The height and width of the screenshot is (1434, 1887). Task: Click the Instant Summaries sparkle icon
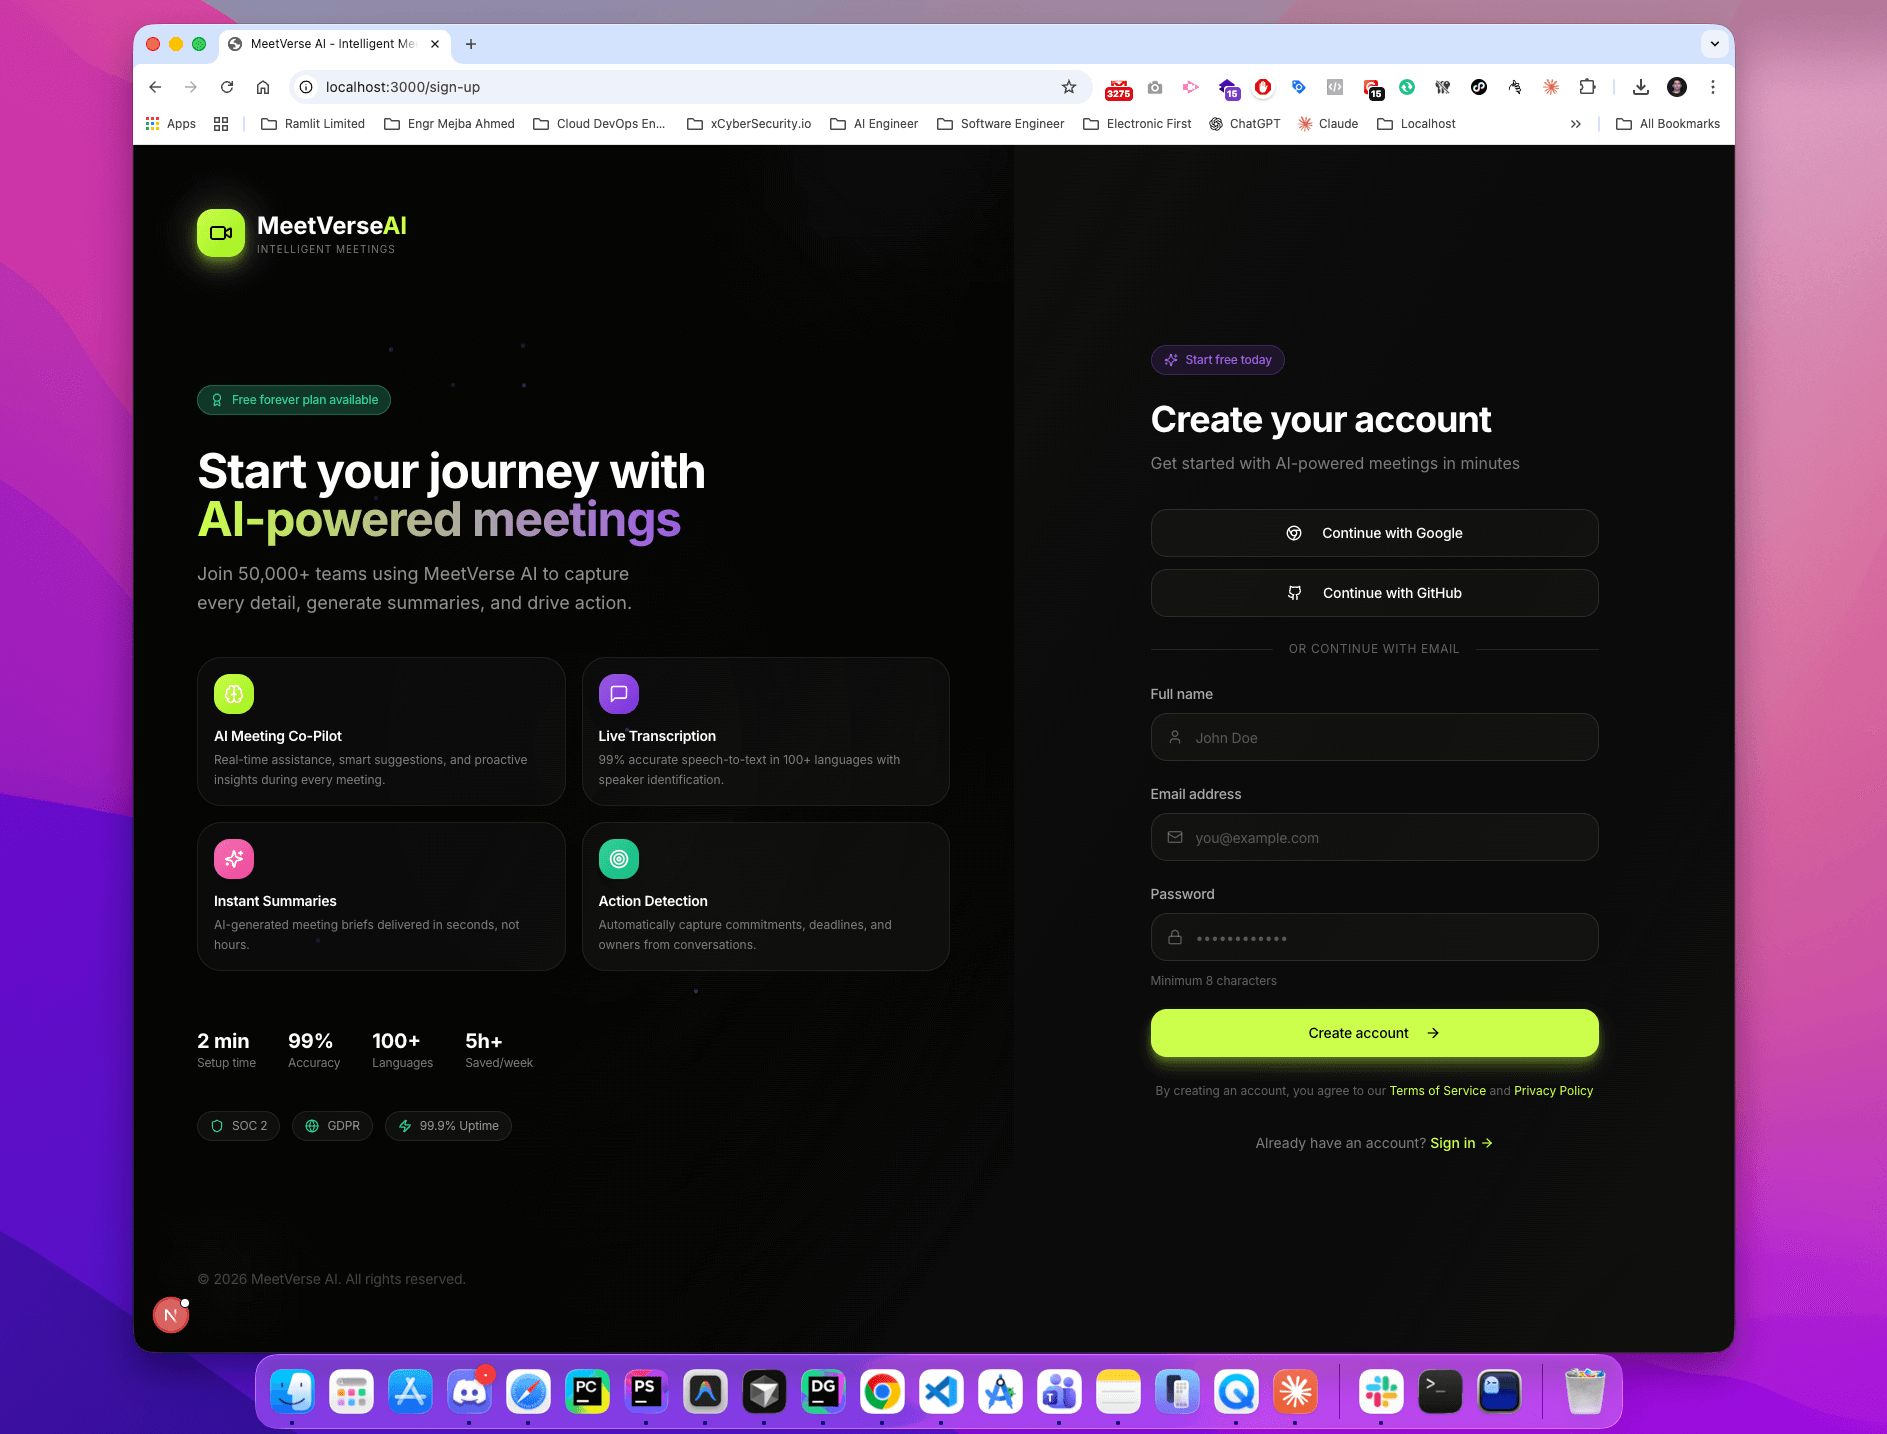tap(233, 858)
